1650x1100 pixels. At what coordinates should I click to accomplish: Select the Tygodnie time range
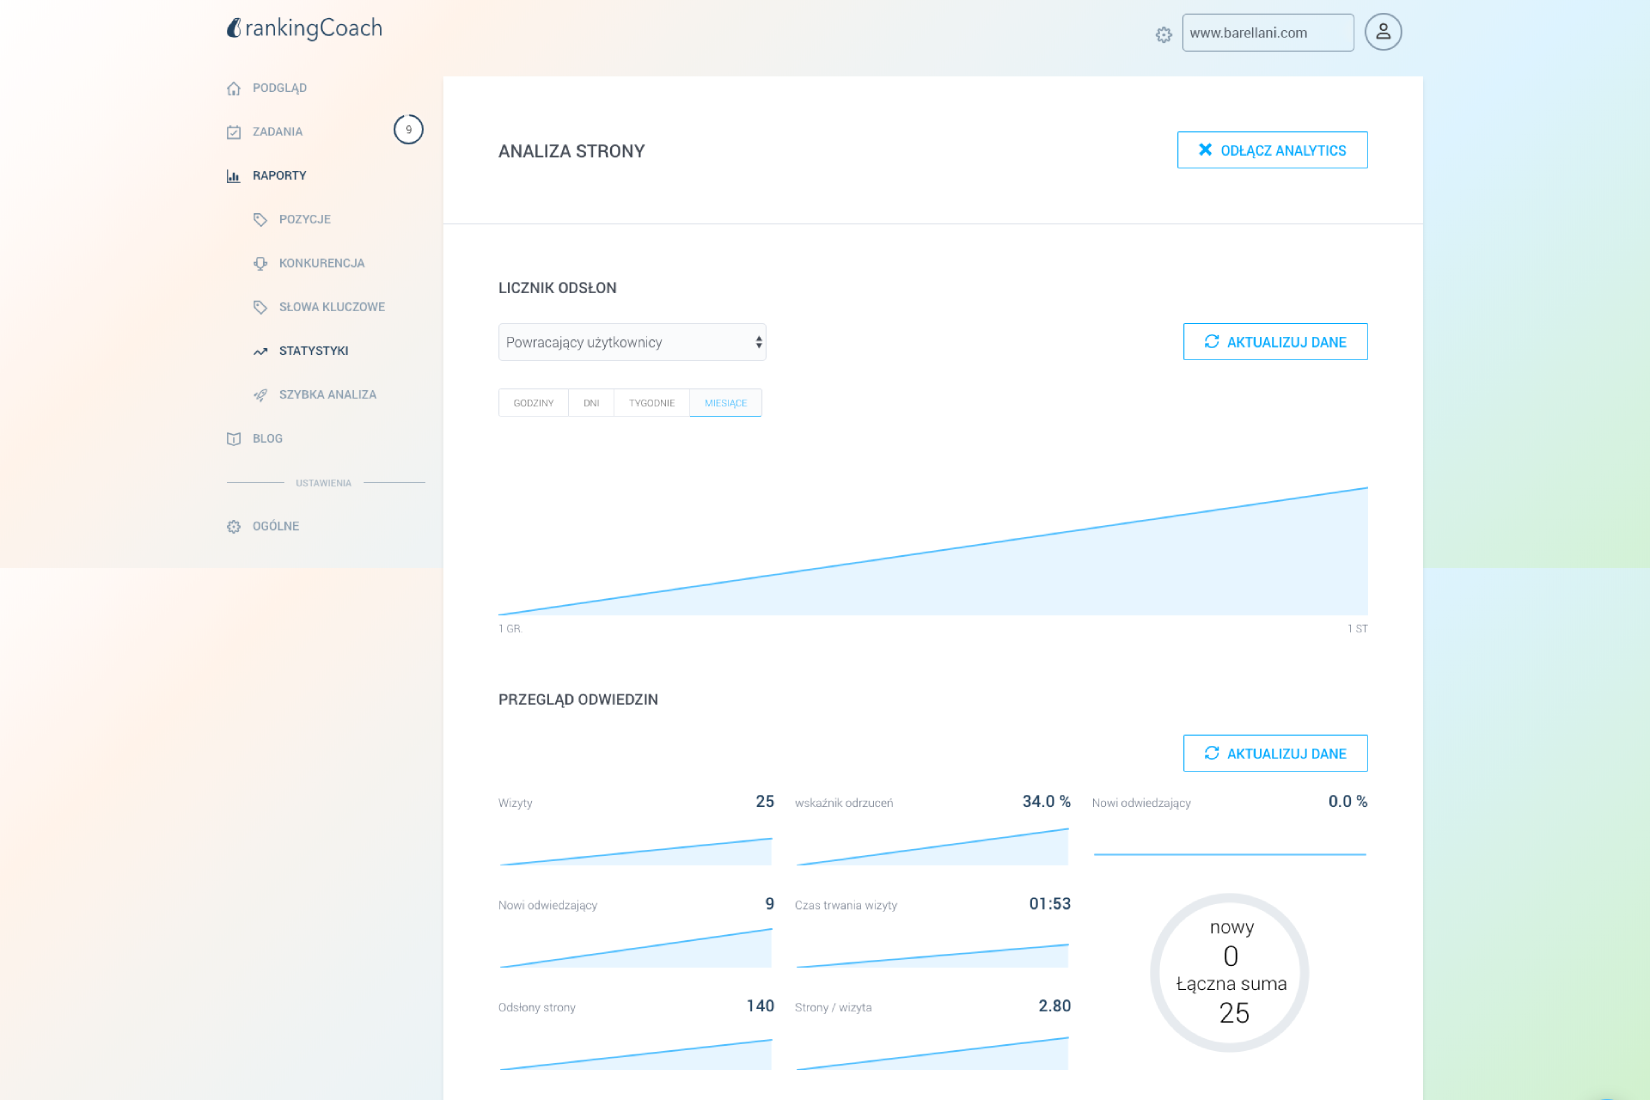point(651,403)
